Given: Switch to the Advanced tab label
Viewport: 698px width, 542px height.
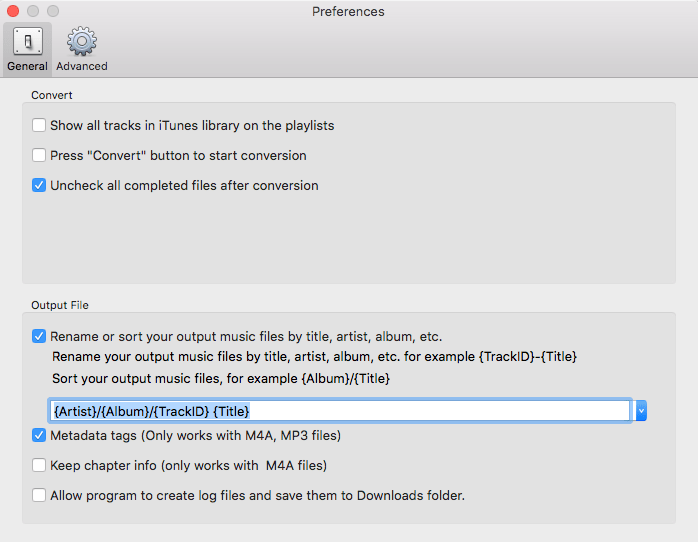Looking at the screenshot, I should [82, 66].
